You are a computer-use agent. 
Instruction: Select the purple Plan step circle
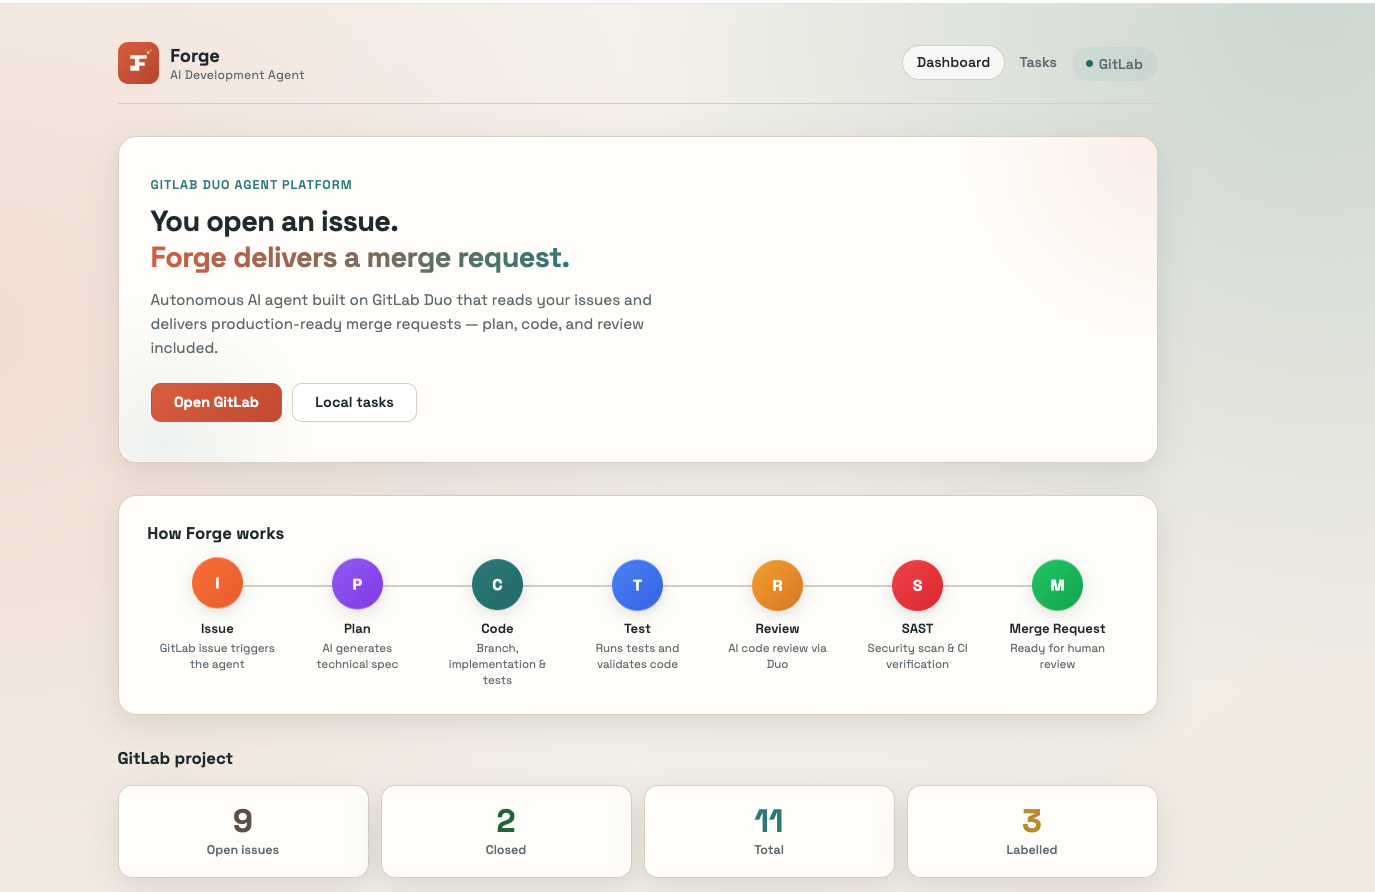pos(357,584)
